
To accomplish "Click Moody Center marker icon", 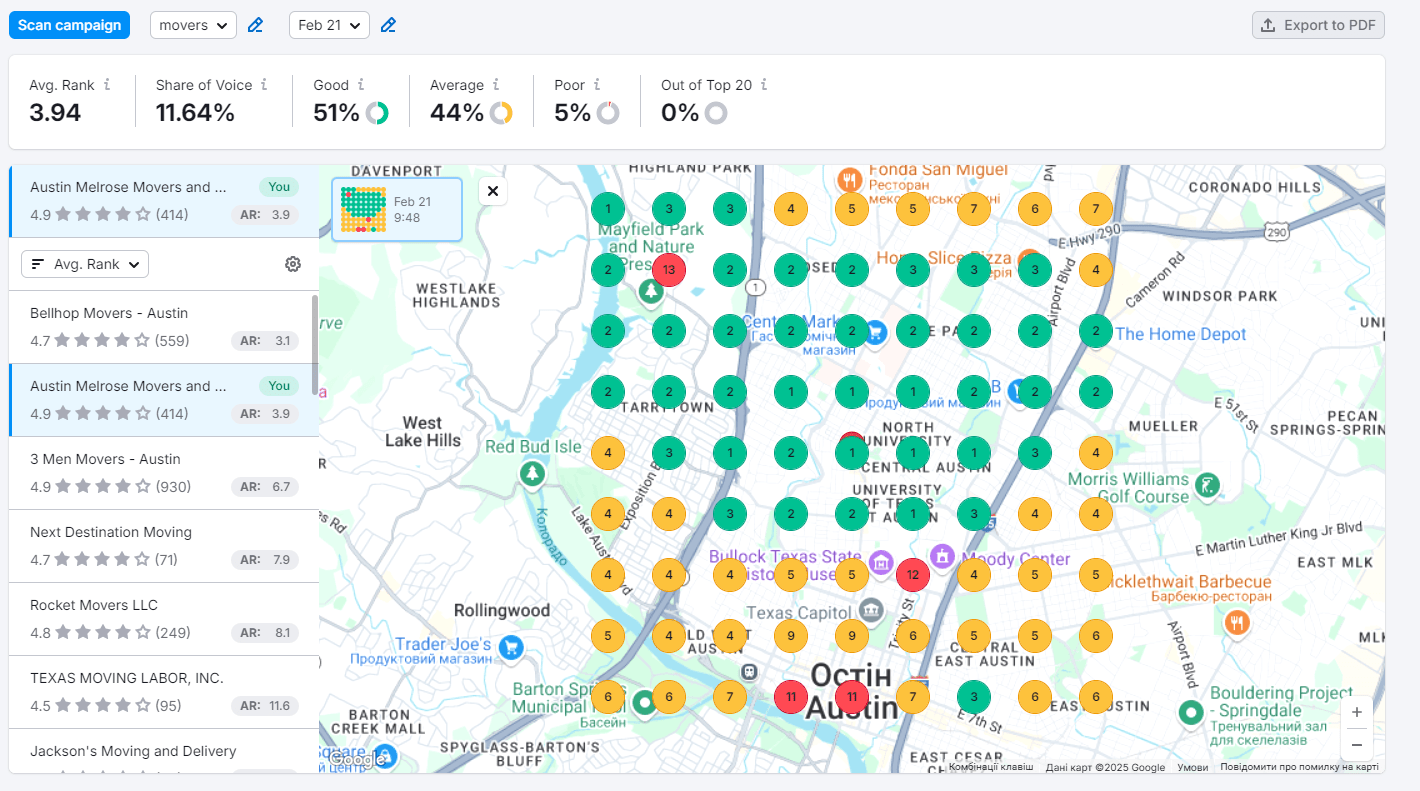I will click(942, 555).
